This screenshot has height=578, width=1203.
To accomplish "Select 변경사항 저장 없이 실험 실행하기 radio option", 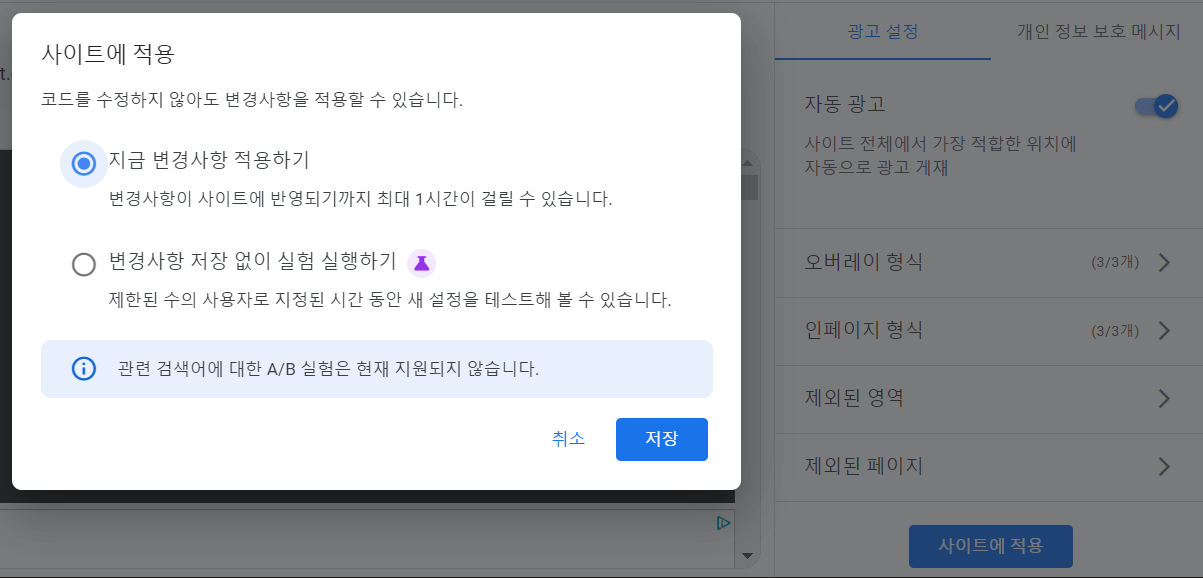I will [x=84, y=264].
